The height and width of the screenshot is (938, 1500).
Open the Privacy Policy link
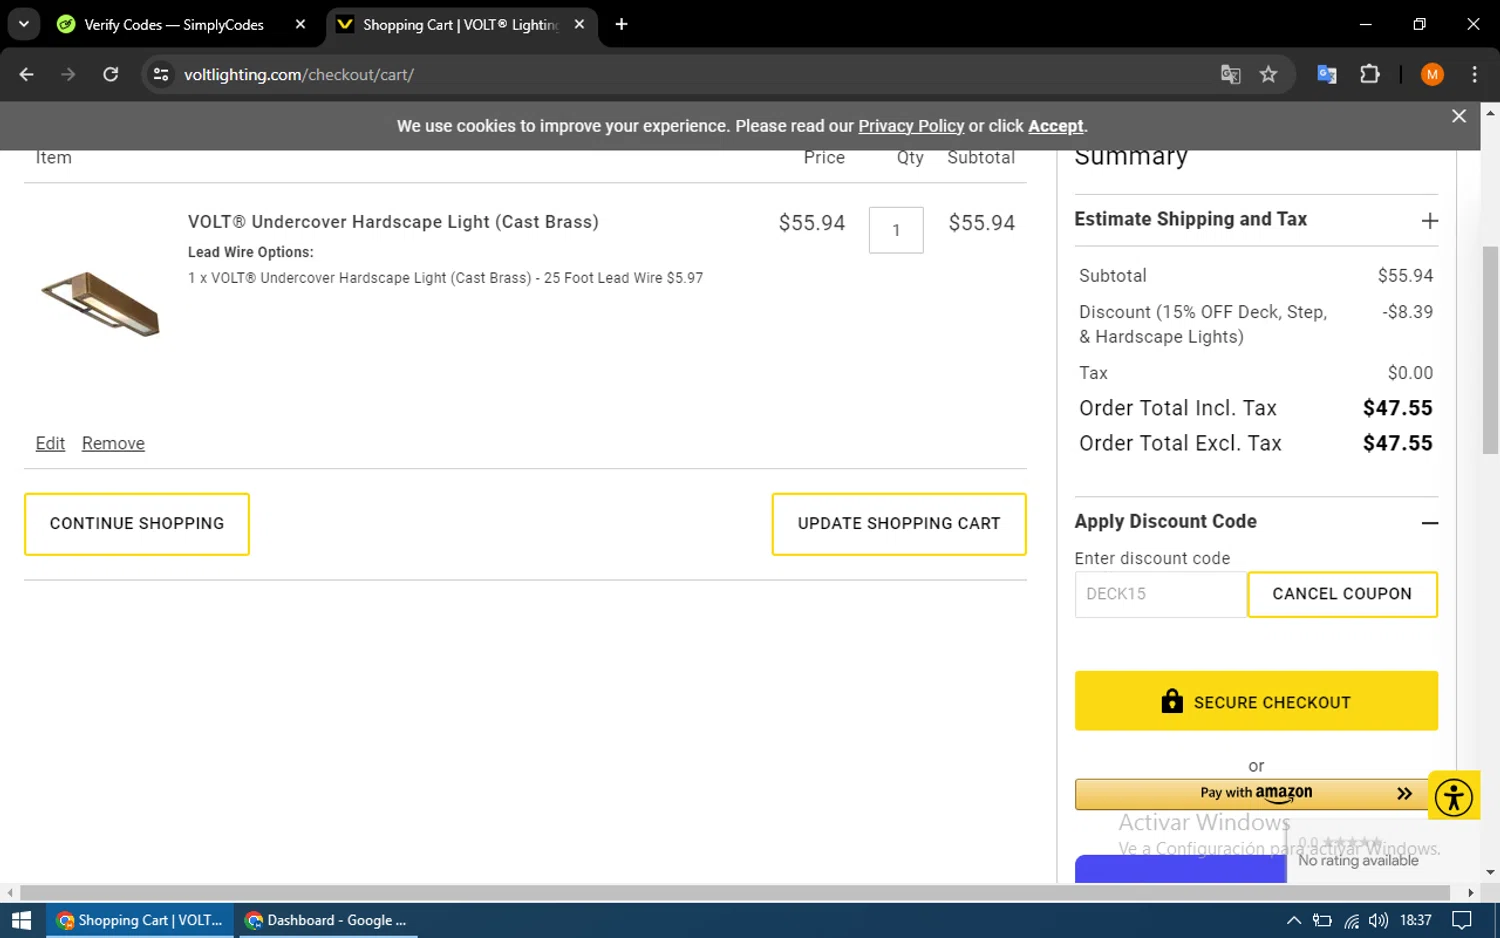point(911,126)
